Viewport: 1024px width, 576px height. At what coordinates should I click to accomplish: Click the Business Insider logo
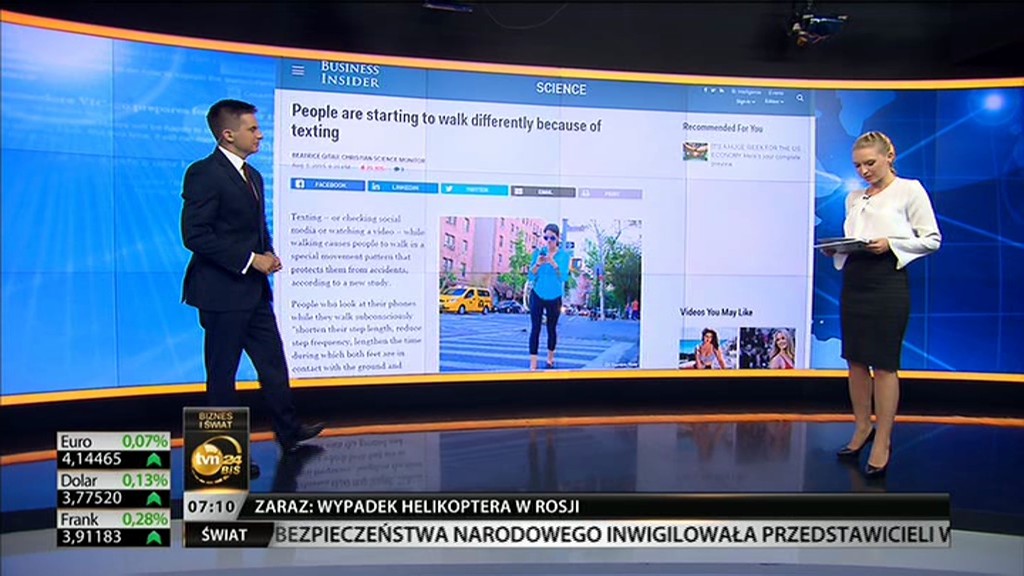click(350, 74)
